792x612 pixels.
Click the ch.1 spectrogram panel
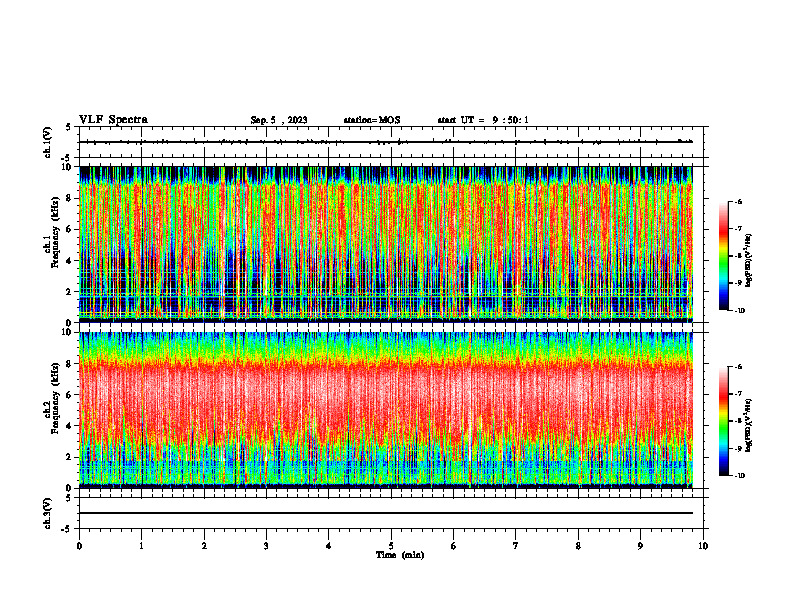386,244
